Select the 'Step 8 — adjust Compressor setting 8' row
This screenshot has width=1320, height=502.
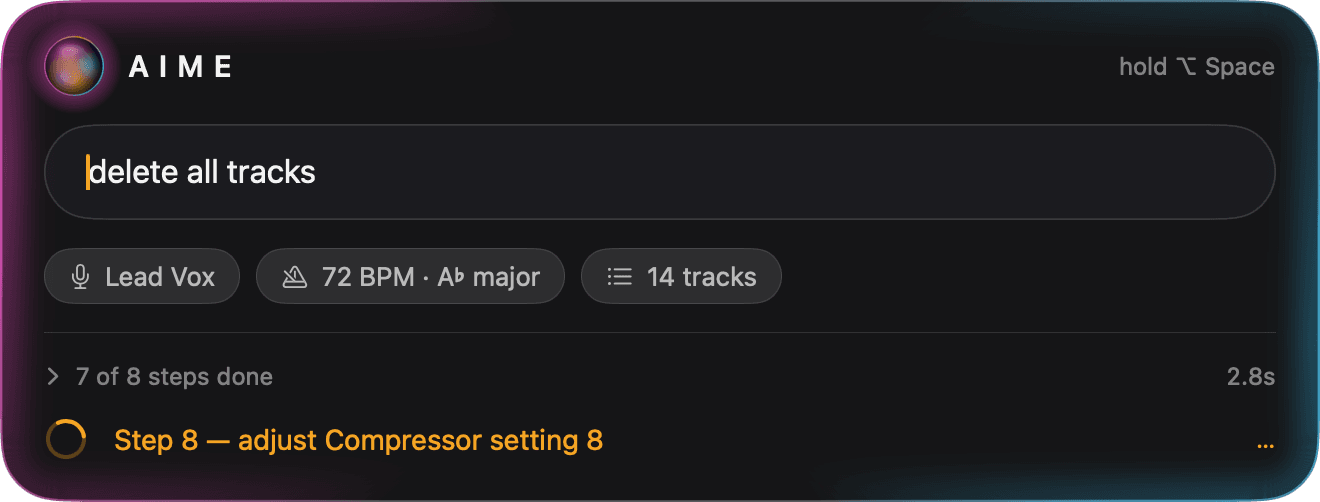pos(660,440)
